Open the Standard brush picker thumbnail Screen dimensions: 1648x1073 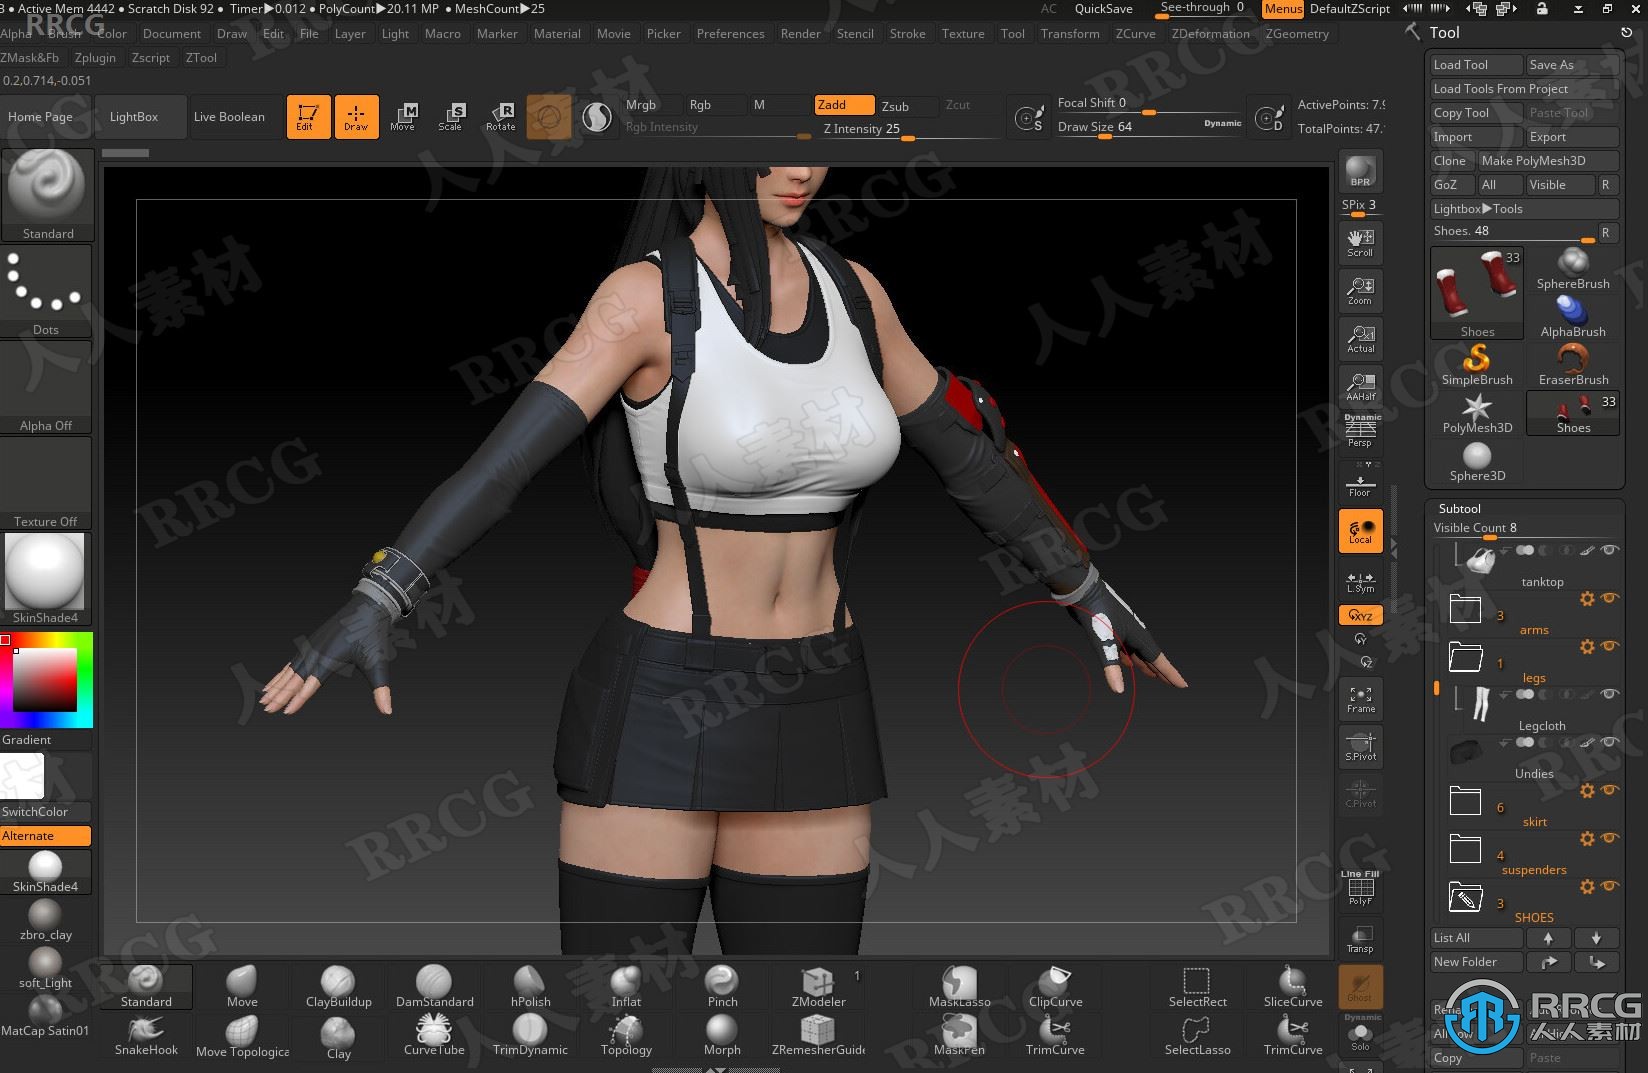point(47,196)
